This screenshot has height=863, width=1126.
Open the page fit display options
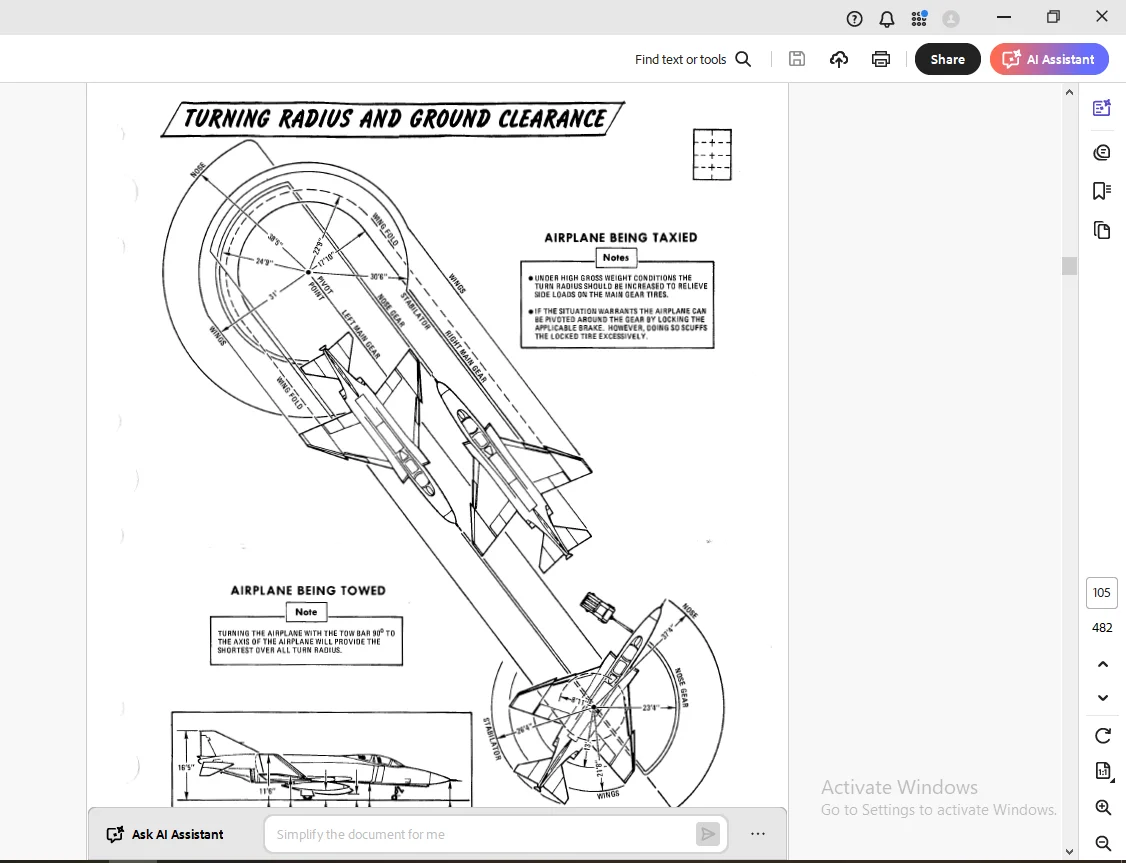pyautogui.click(x=1103, y=771)
